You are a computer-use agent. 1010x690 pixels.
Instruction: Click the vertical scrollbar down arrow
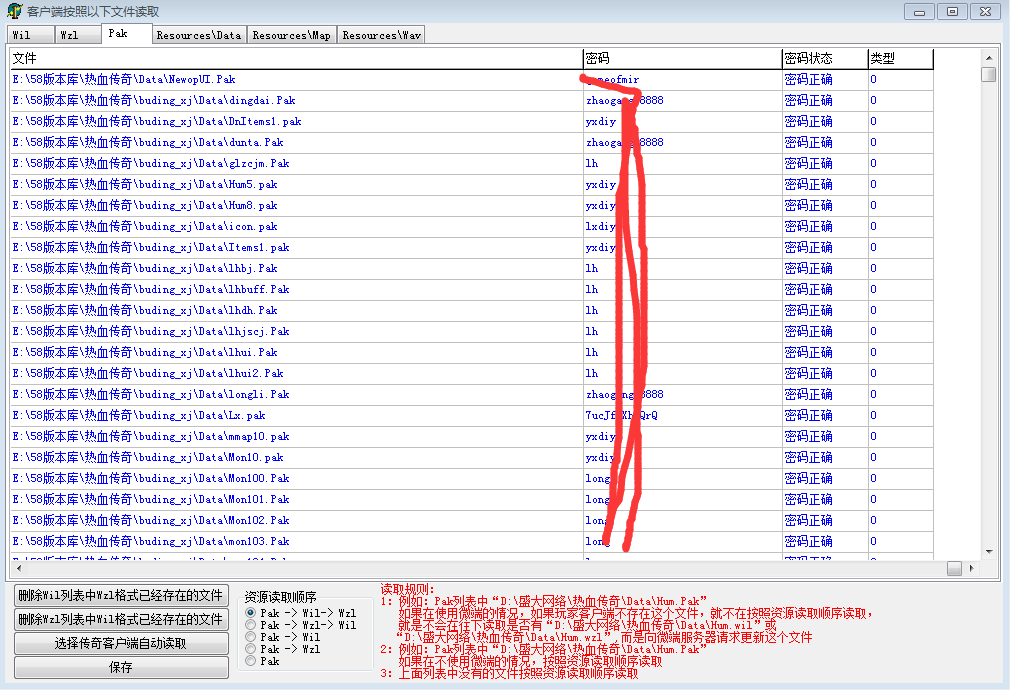click(x=988, y=551)
